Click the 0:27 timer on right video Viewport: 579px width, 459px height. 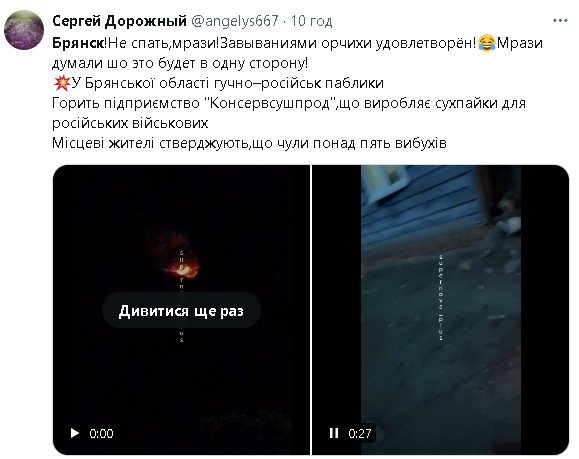tap(359, 433)
